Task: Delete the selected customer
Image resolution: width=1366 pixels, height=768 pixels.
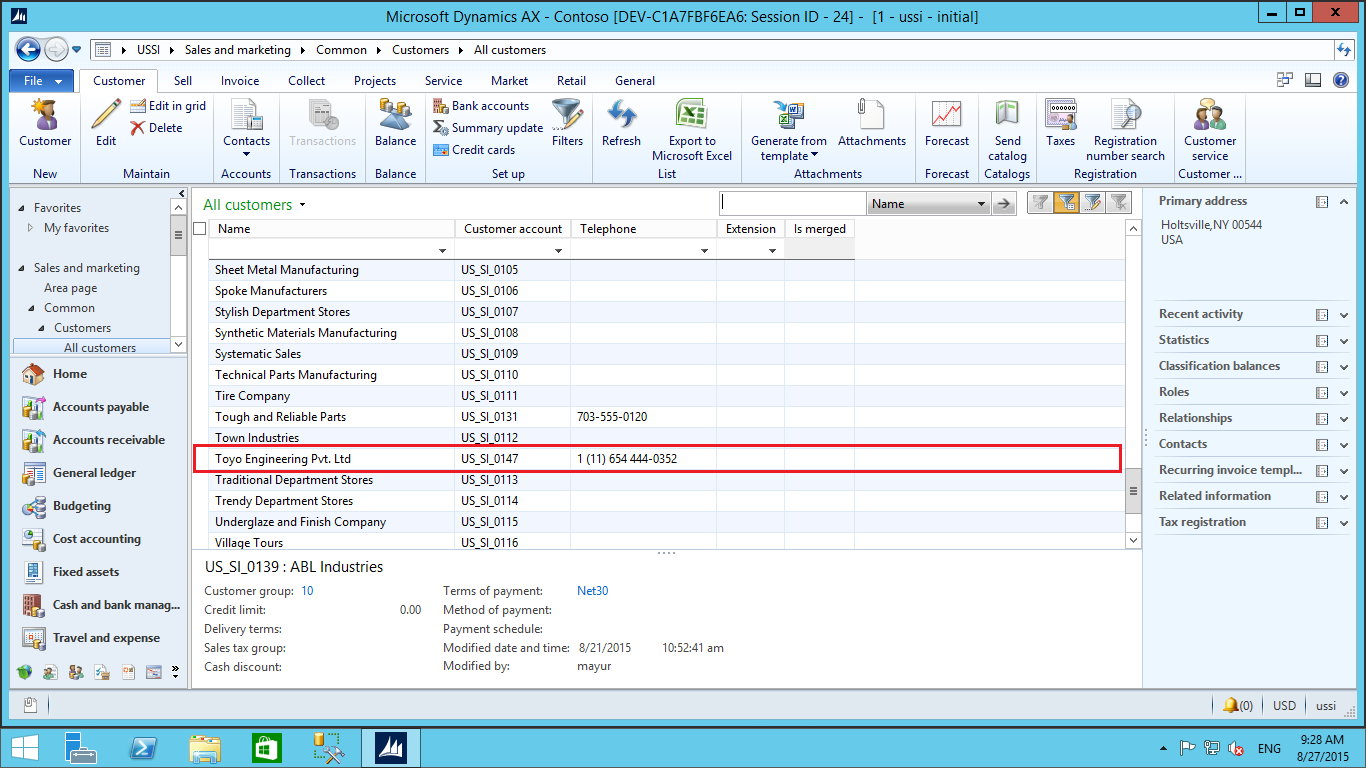Action: [x=157, y=128]
